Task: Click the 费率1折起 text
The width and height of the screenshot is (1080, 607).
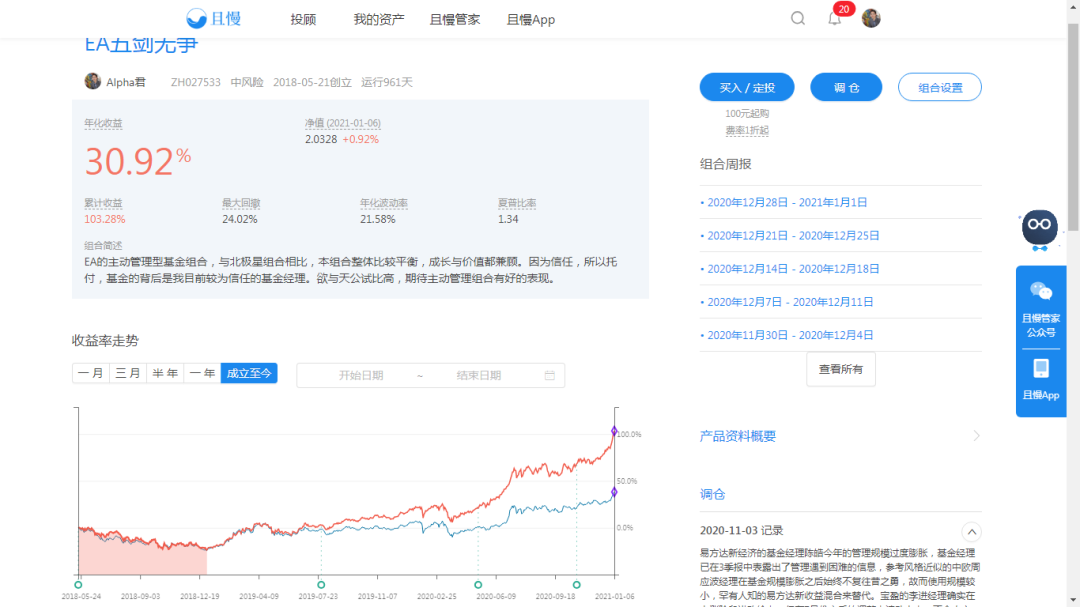Action: click(747, 130)
